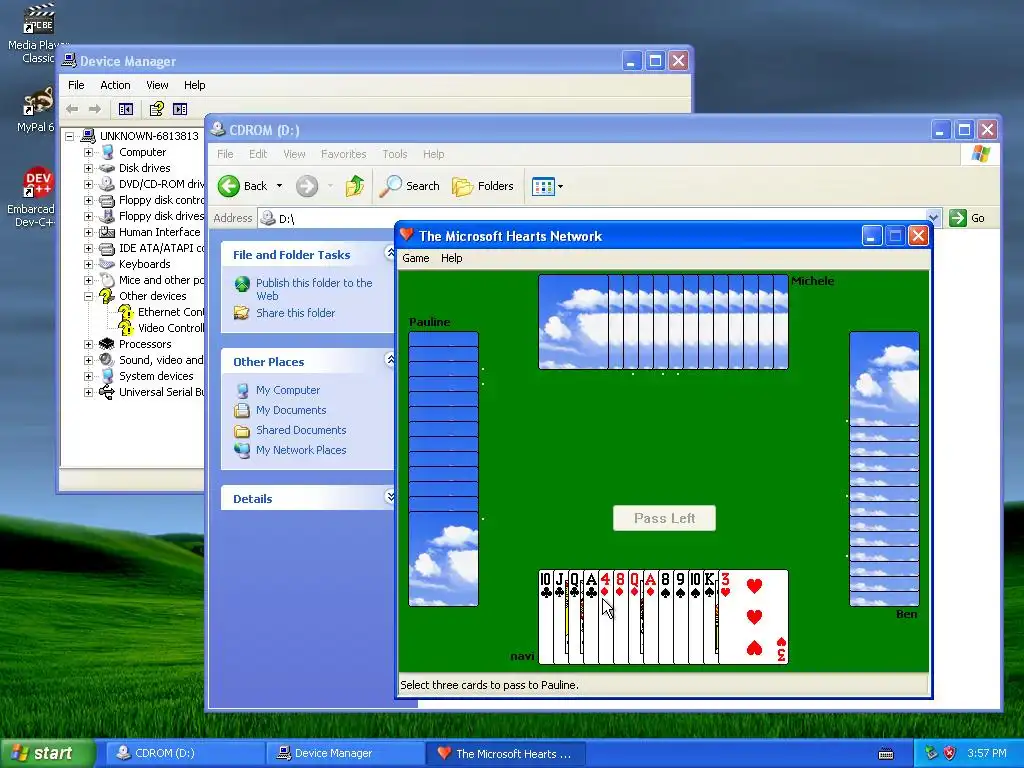The width and height of the screenshot is (1024, 768).
Task: Select Human Interface devices tree item
Action: (x=159, y=232)
